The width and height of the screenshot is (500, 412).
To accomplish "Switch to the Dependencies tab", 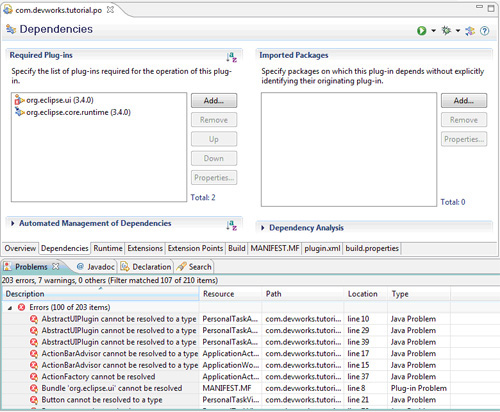I will click(x=65, y=248).
